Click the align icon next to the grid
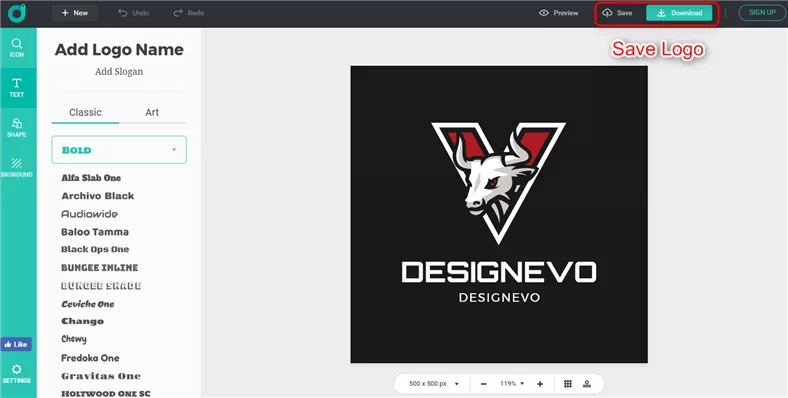Image resolution: width=788 pixels, height=398 pixels. 586,384
